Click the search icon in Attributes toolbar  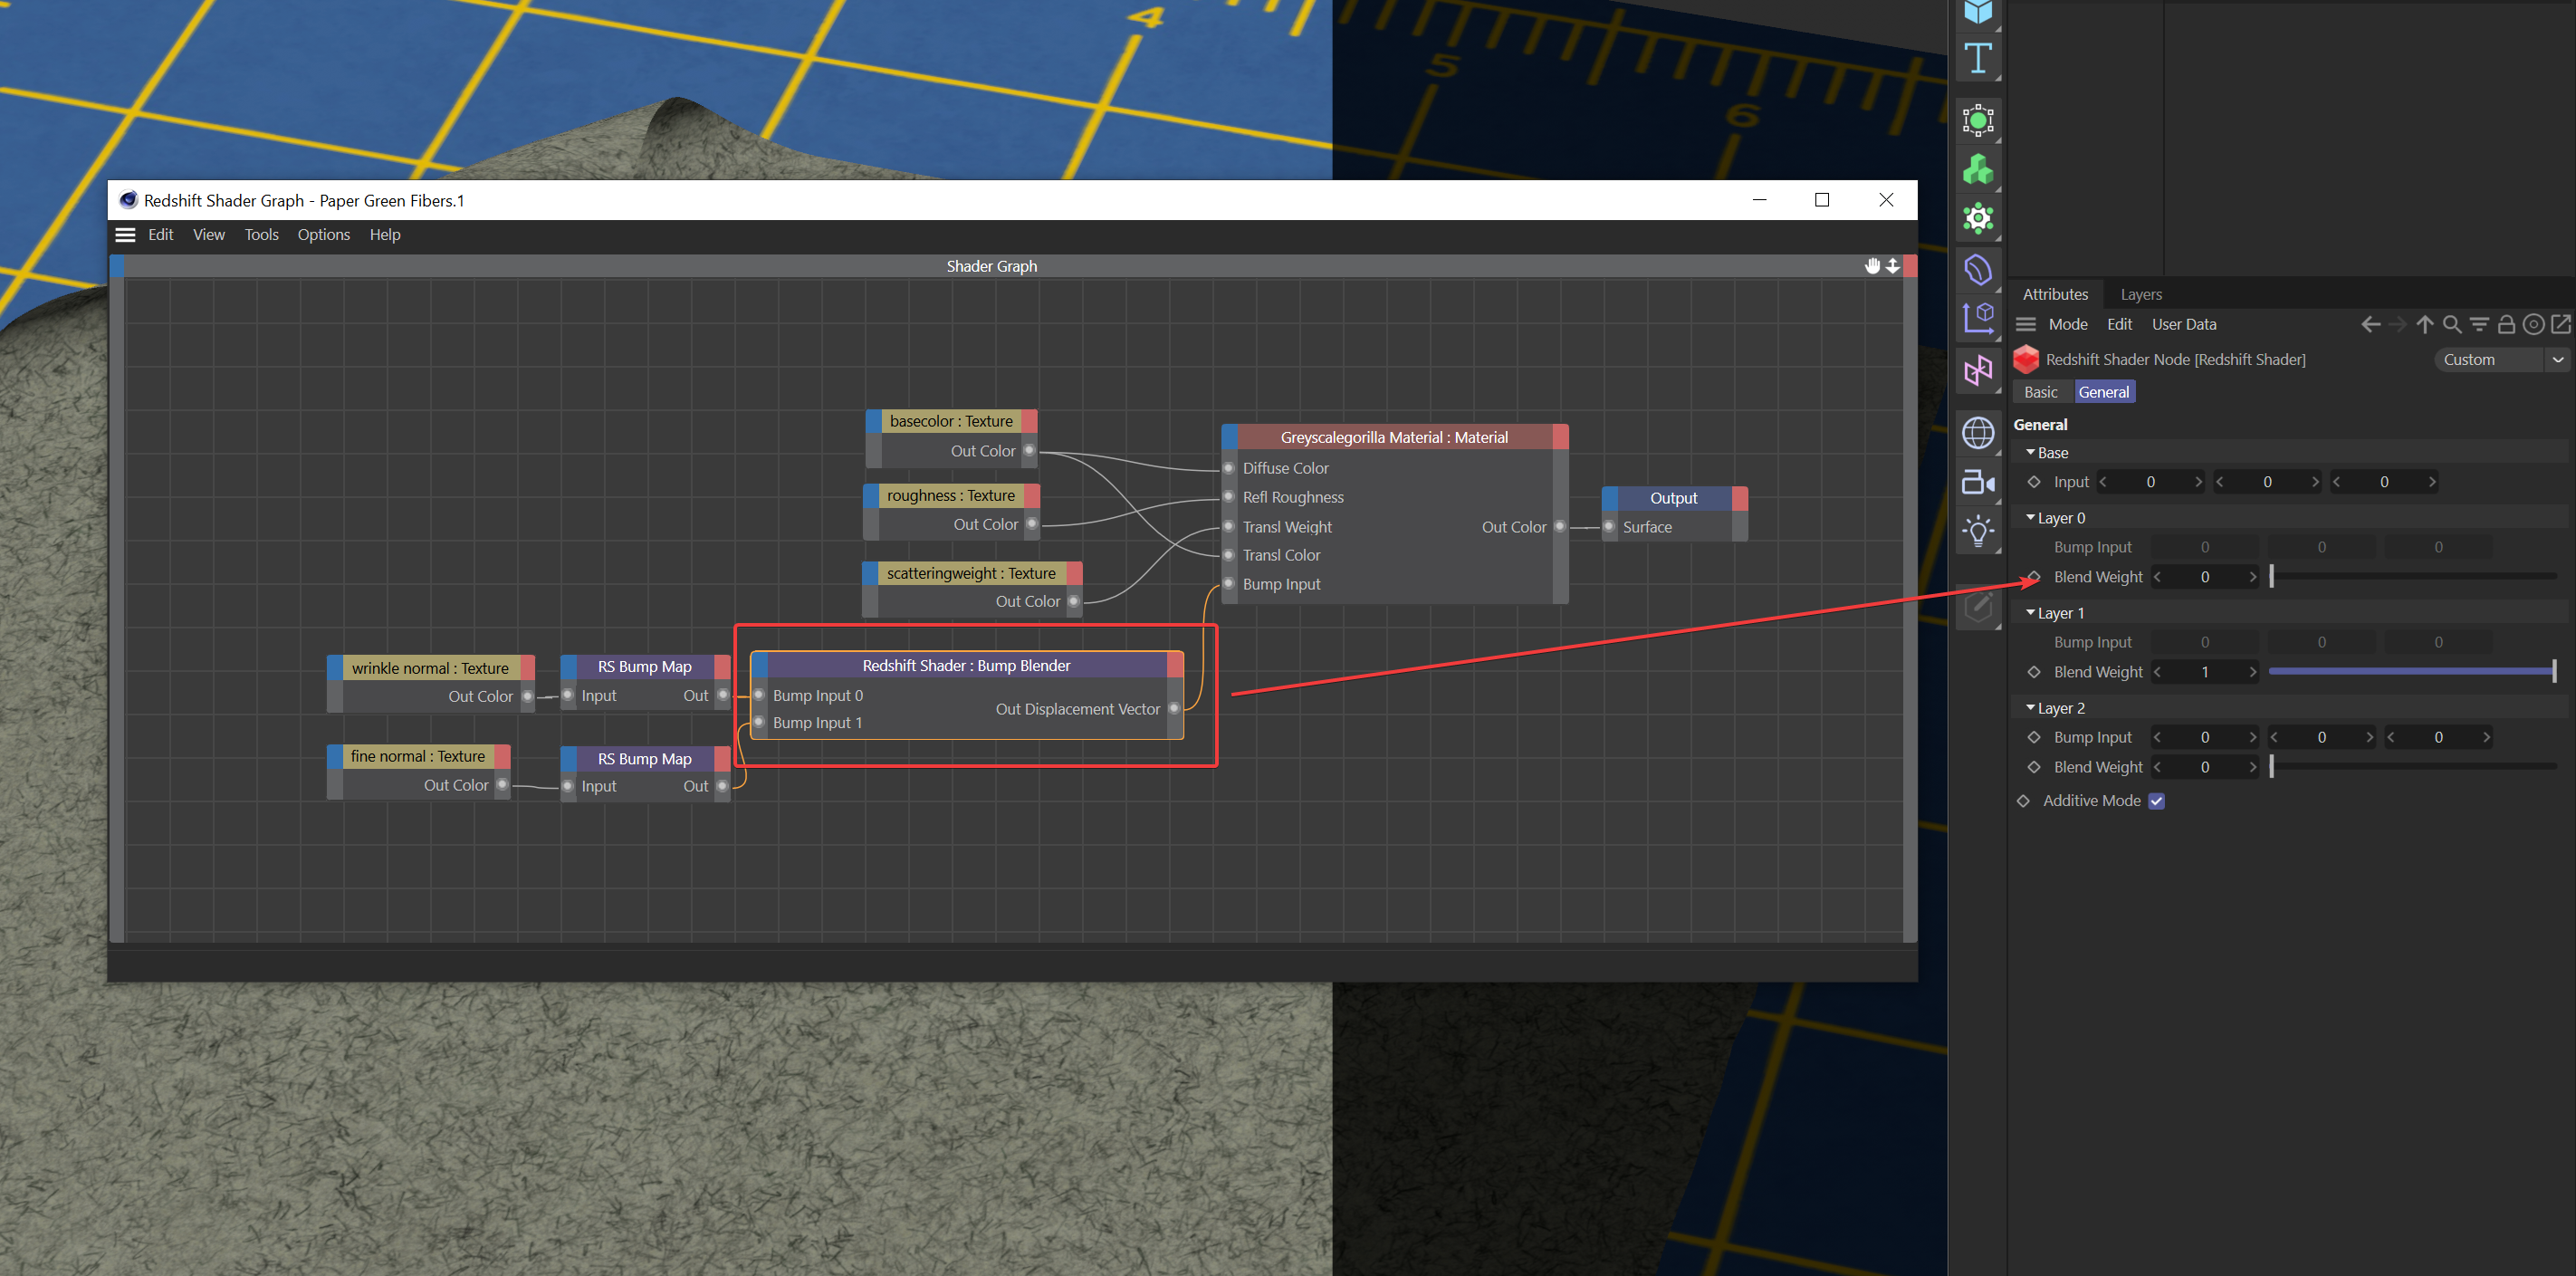click(2451, 324)
